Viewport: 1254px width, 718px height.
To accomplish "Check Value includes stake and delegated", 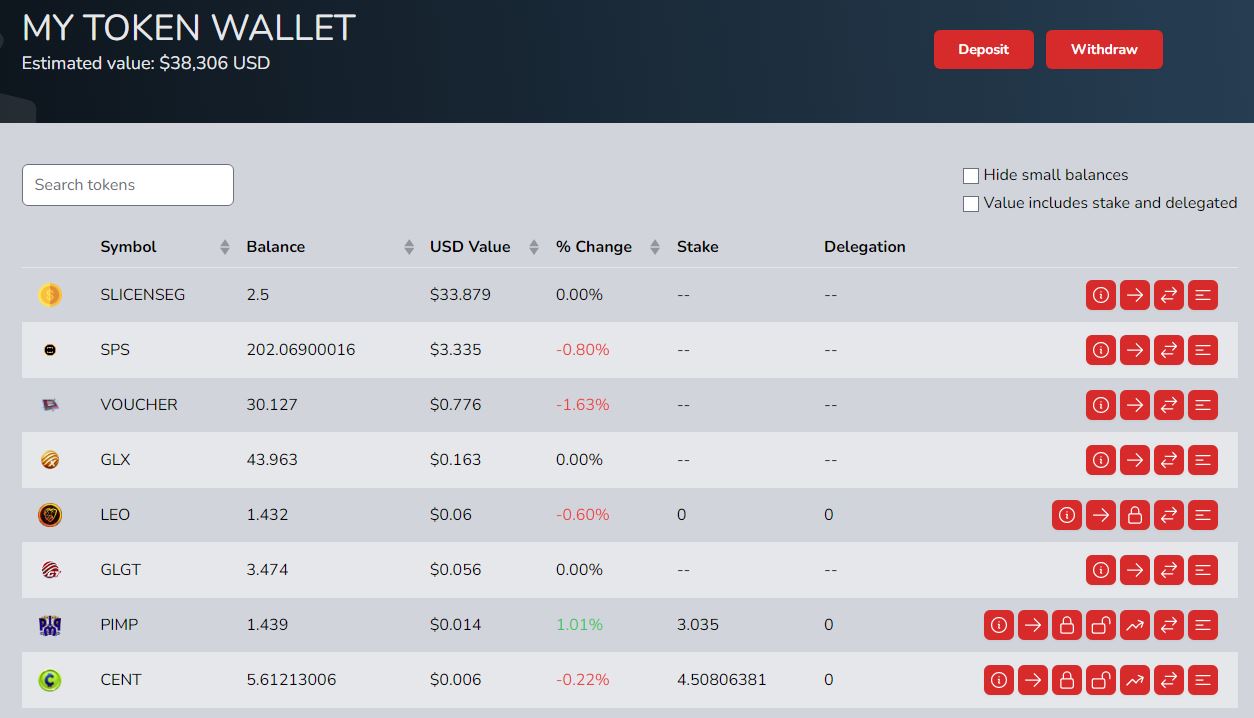I will tap(970, 204).
